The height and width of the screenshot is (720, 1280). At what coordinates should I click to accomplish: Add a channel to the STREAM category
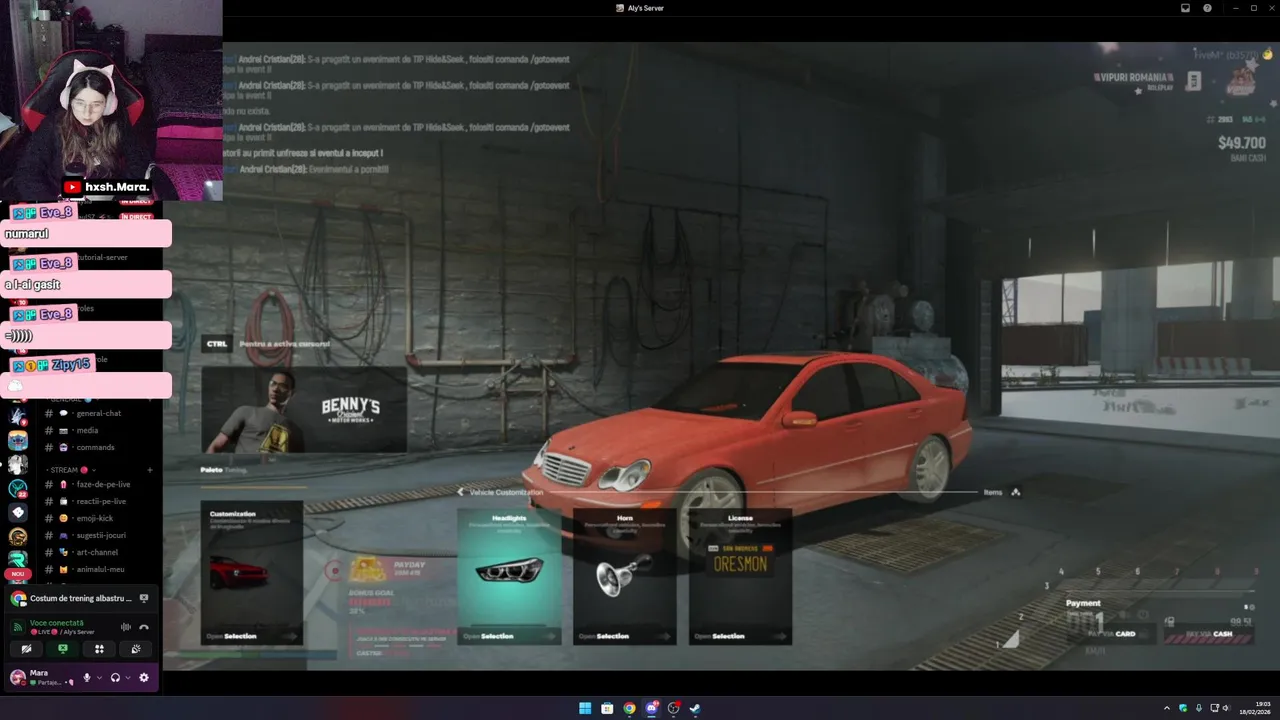(150, 470)
